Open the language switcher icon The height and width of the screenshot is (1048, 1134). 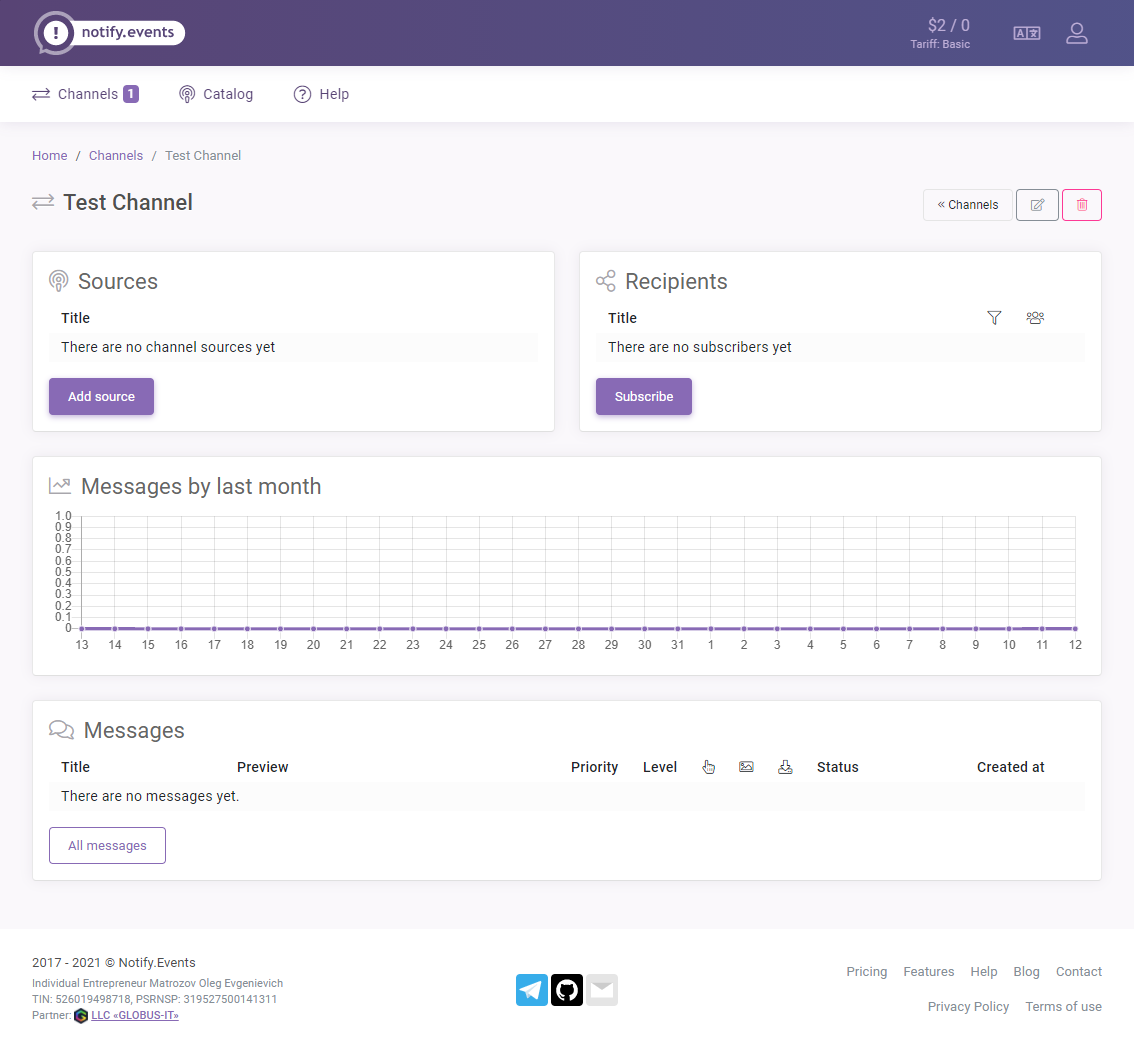[1026, 33]
